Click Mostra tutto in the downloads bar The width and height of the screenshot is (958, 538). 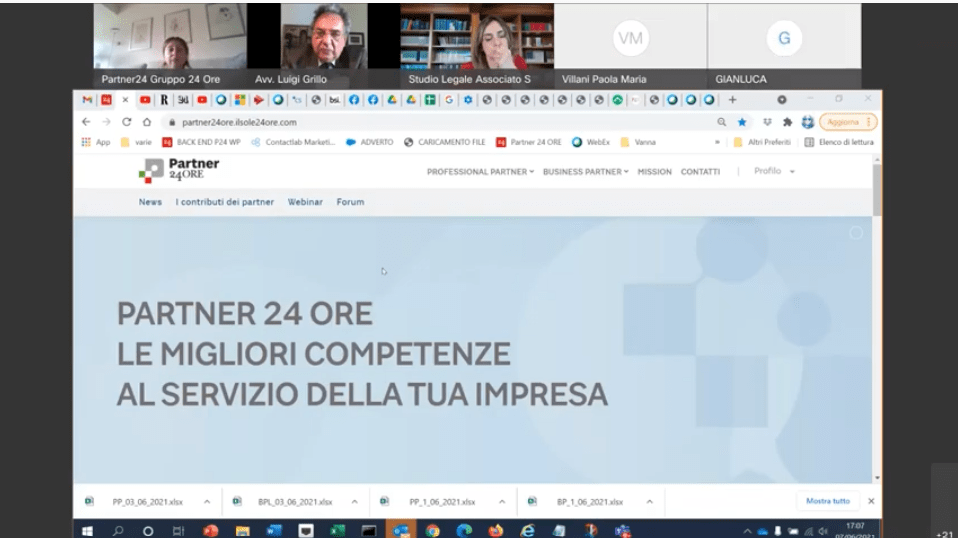[x=827, y=501]
